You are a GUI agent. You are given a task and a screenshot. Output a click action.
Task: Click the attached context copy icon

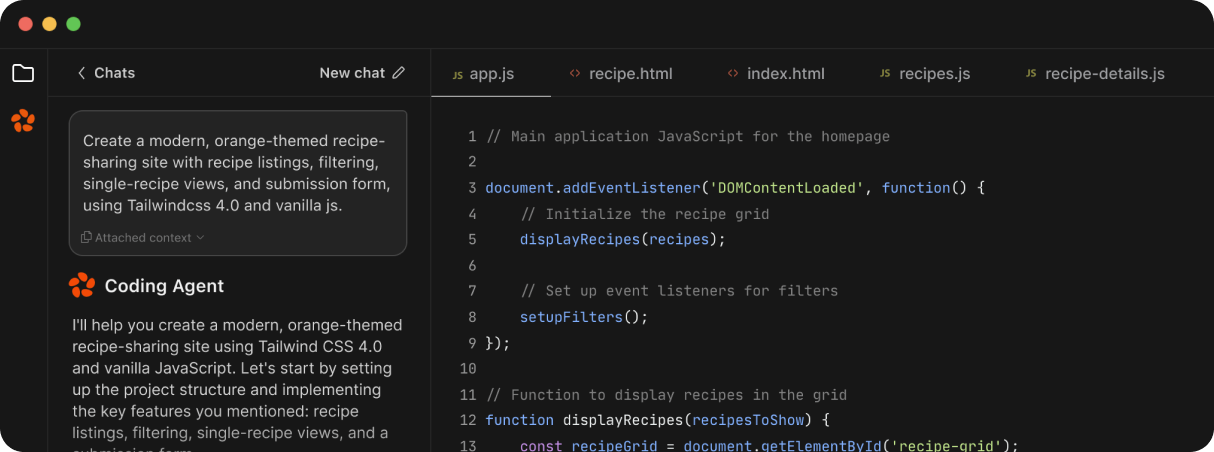click(x=87, y=238)
